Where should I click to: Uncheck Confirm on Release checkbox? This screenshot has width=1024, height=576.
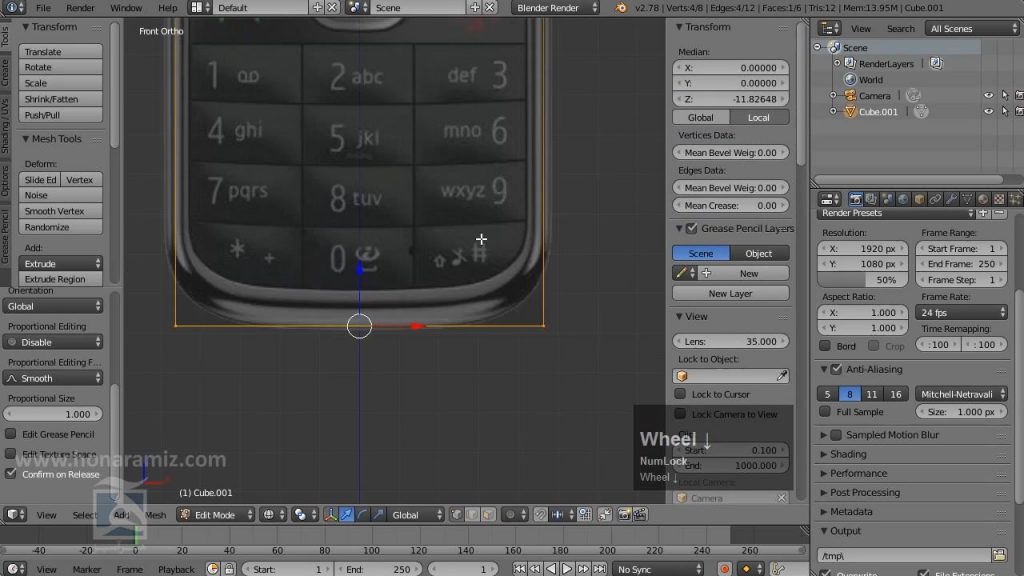(x=10, y=473)
